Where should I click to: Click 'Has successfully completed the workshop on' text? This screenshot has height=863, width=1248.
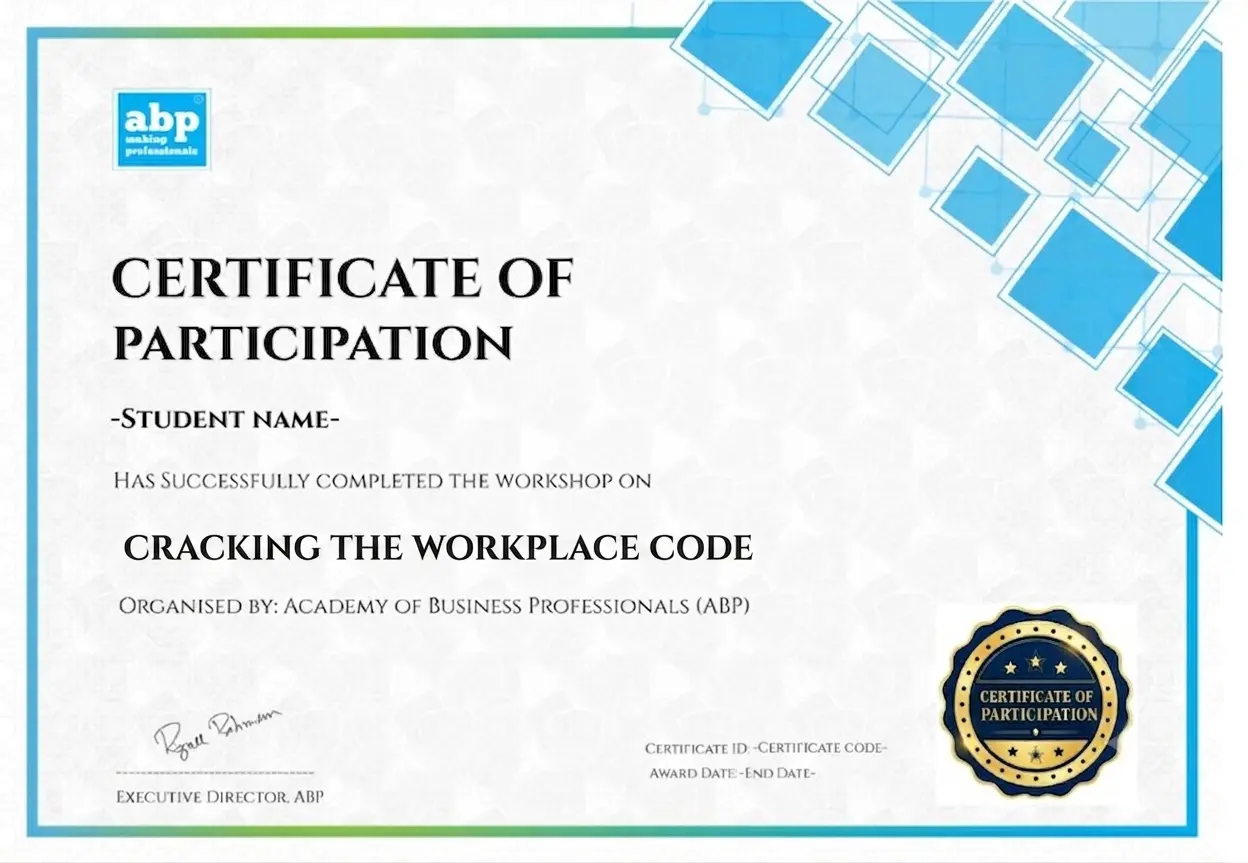pyautogui.click(x=382, y=481)
